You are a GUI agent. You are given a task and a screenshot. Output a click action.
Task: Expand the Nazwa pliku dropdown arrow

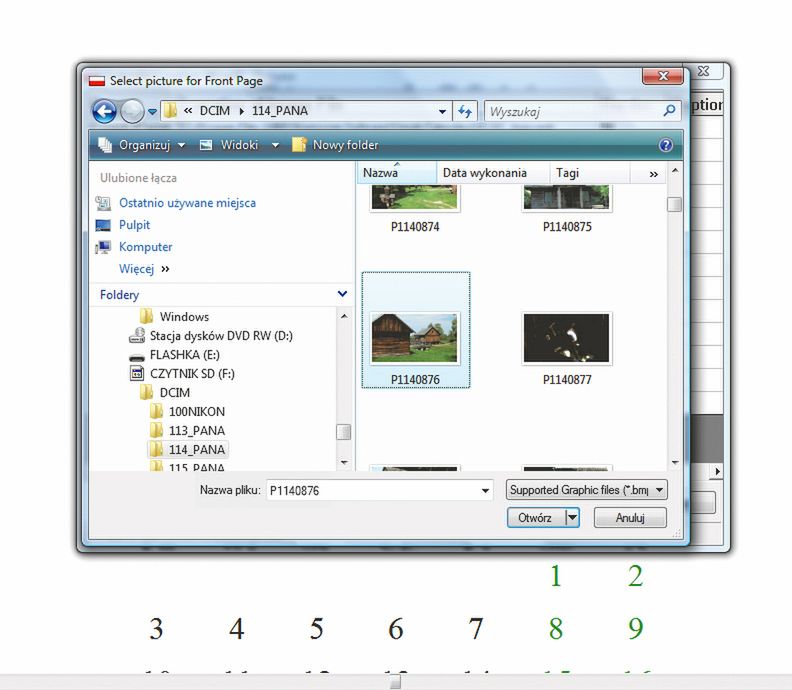coord(485,490)
